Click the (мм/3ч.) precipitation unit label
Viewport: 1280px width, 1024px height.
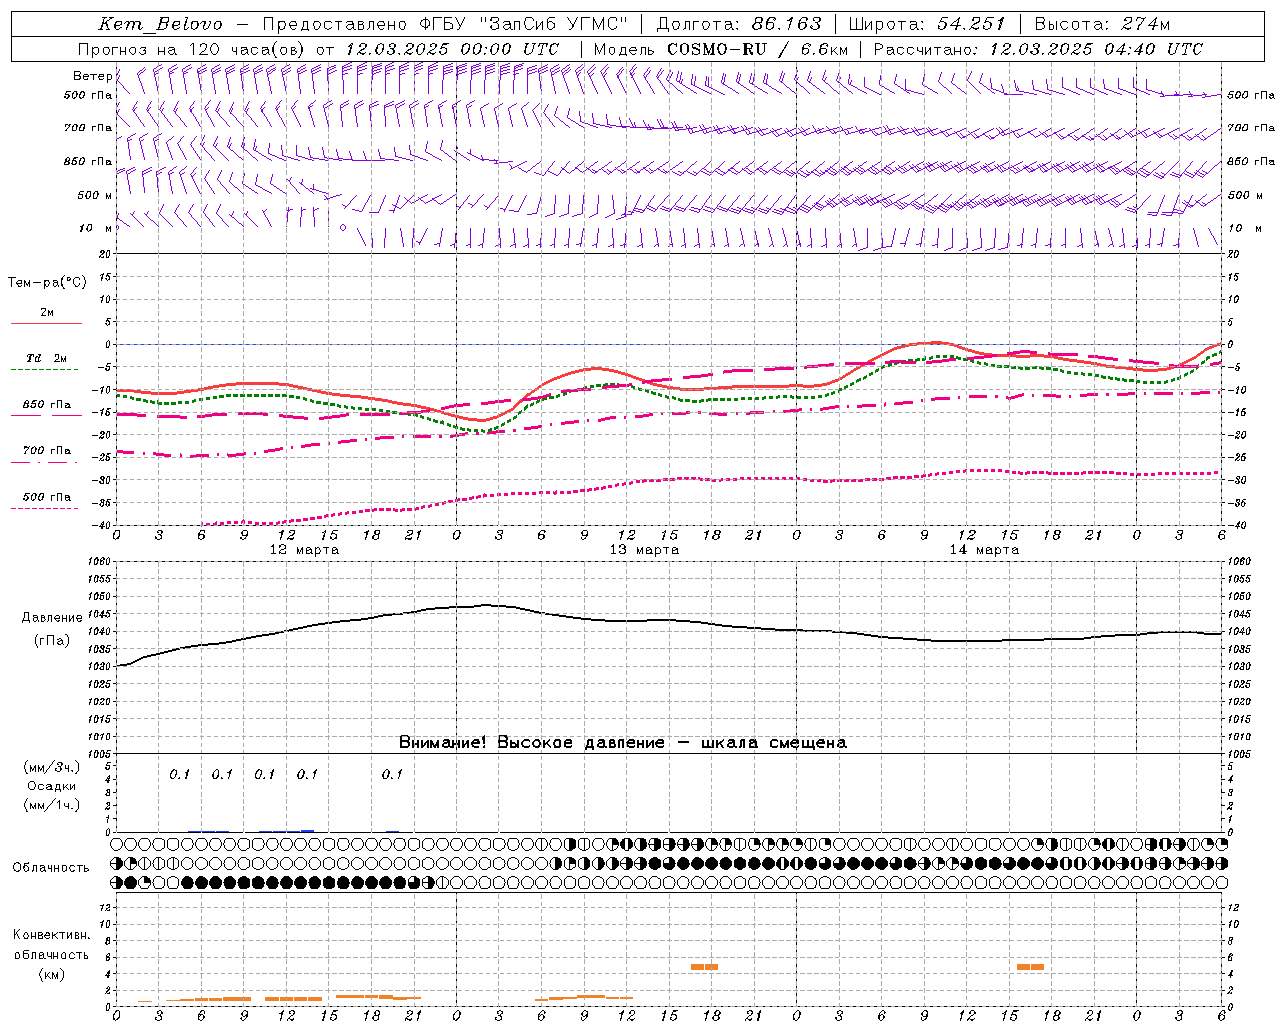(x=52, y=767)
